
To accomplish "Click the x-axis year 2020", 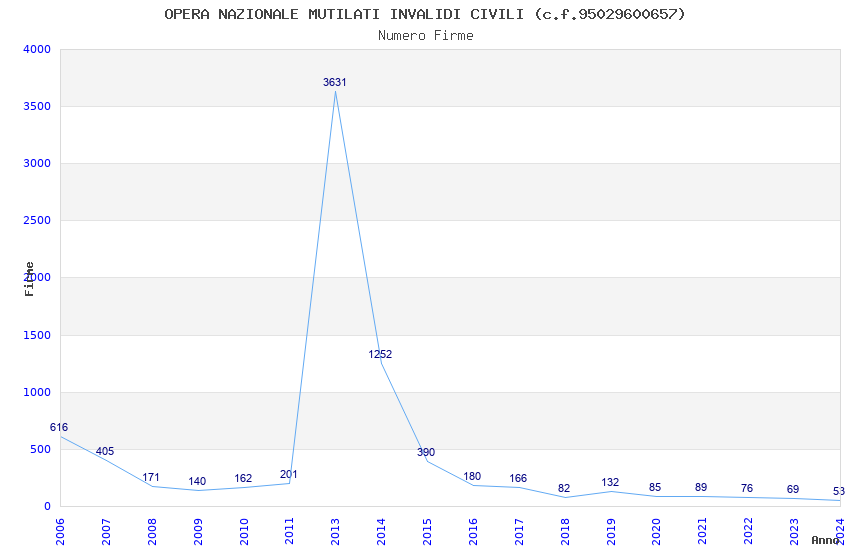I will pos(656,532).
